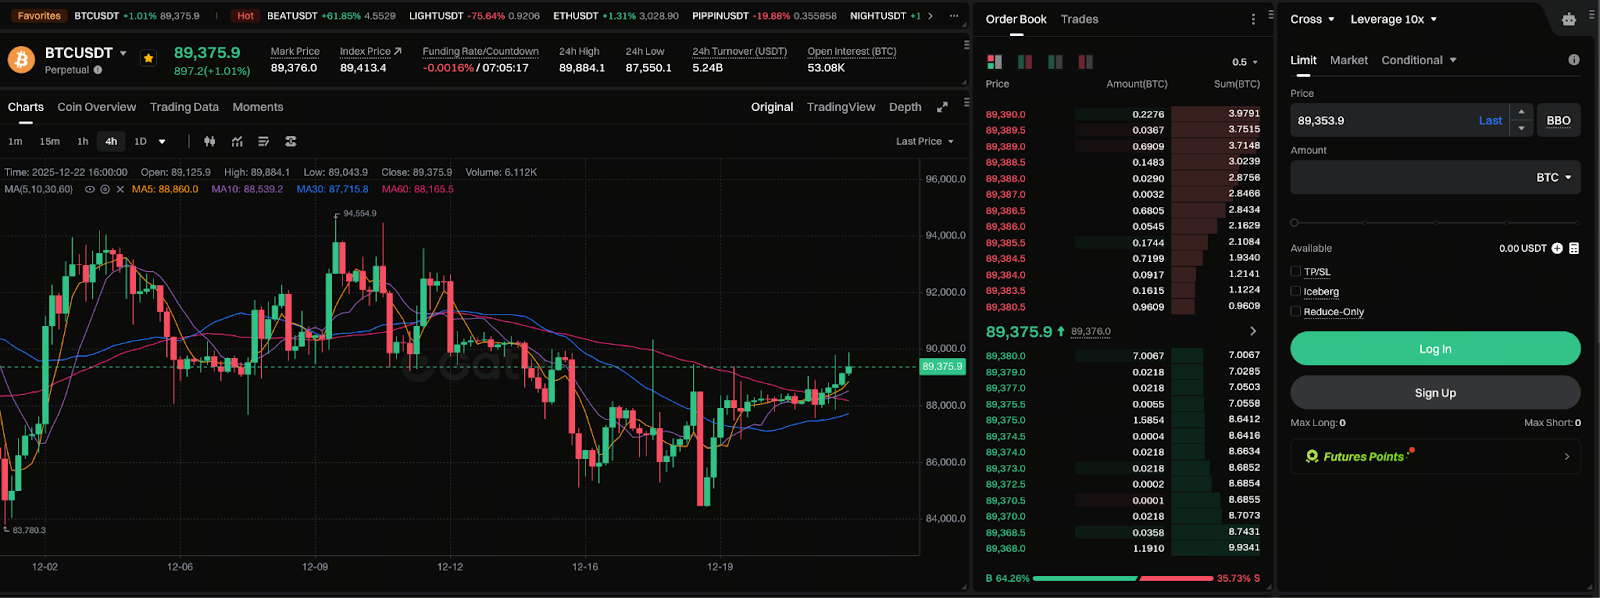Viewport: 1600px width, 598px height.
Task: Show bids-only order book view
Action: tap(1055, 62)
